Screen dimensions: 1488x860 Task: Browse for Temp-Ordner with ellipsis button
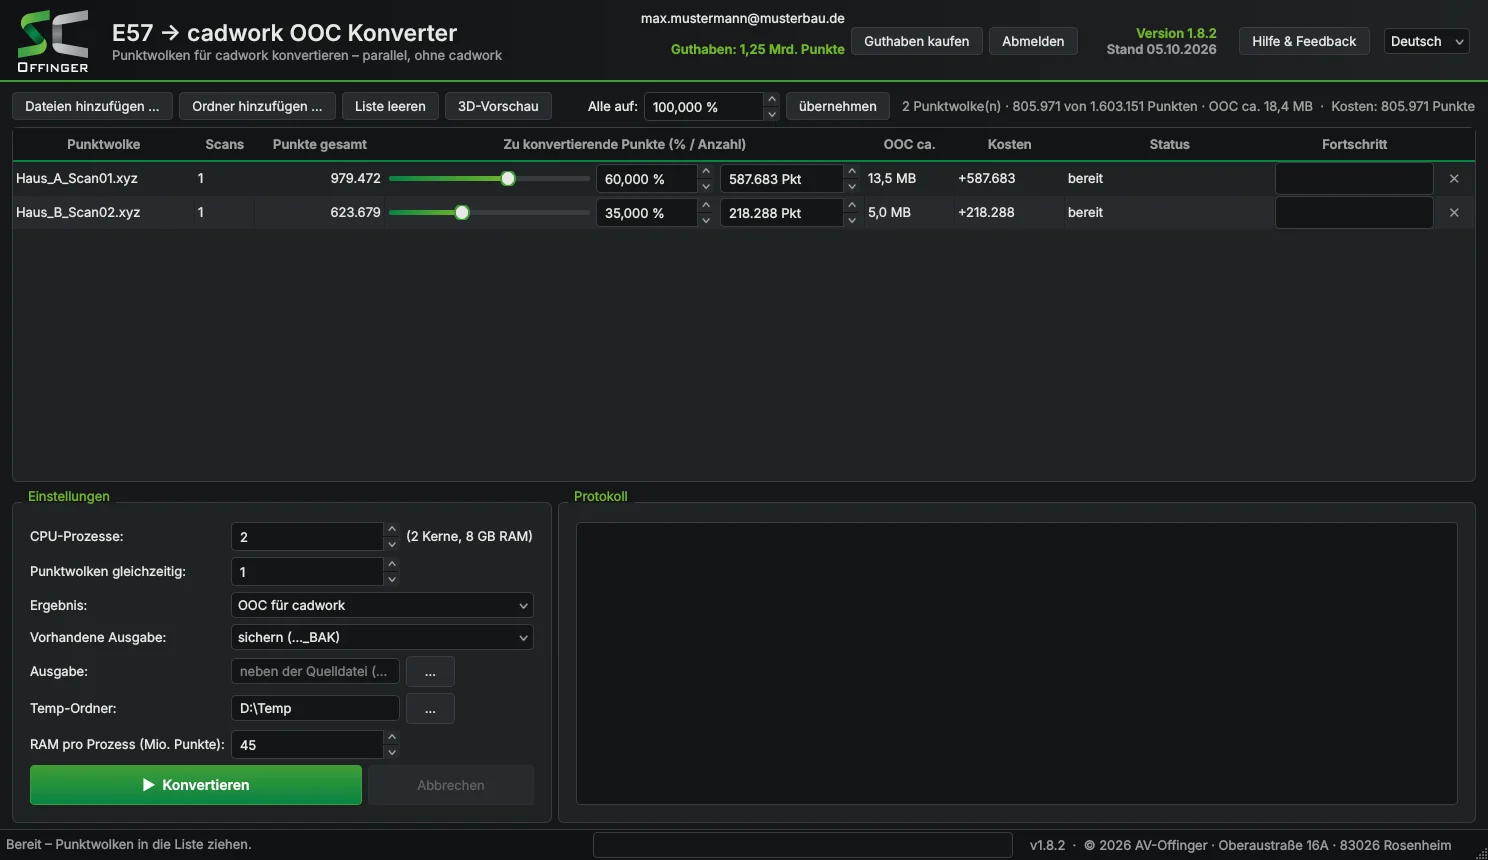tap(430, 709)
